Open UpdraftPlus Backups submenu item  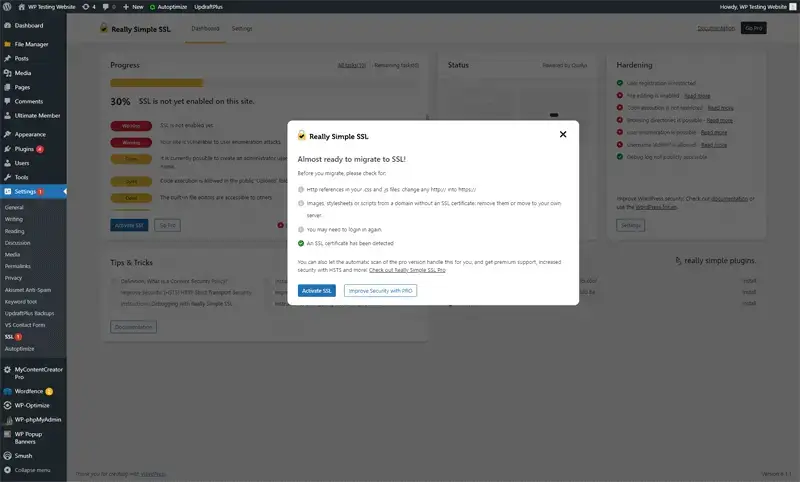tap(29, 313)
